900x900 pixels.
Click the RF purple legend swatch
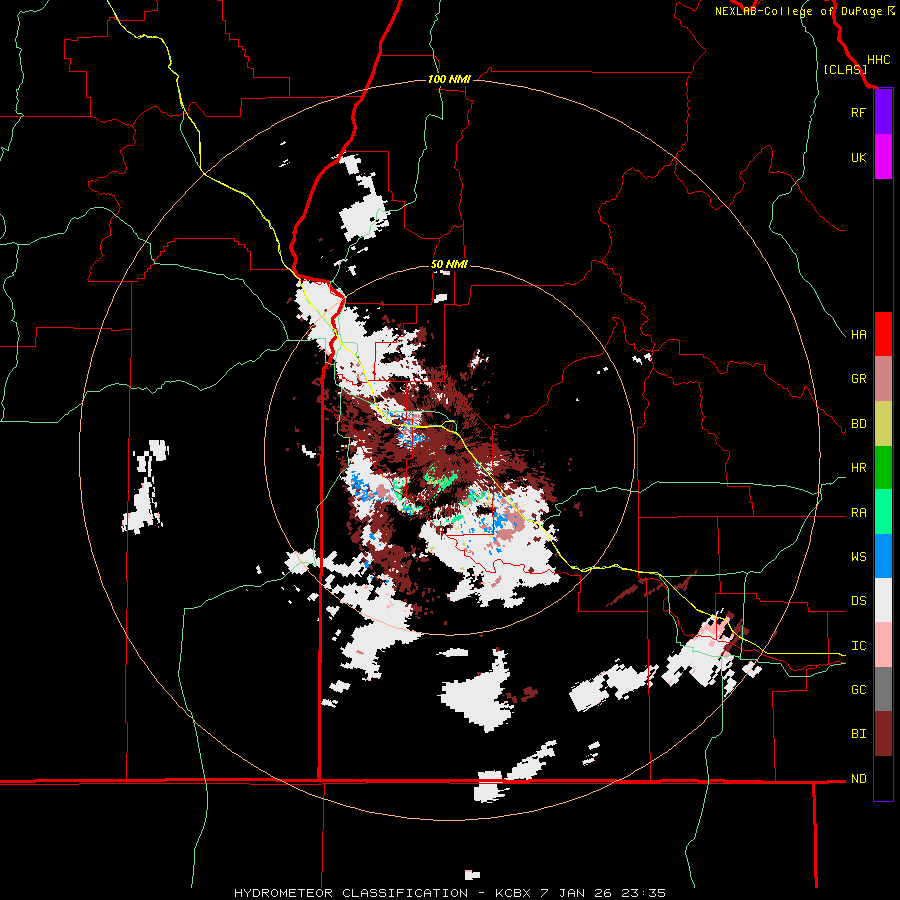(x=883, y=112)
